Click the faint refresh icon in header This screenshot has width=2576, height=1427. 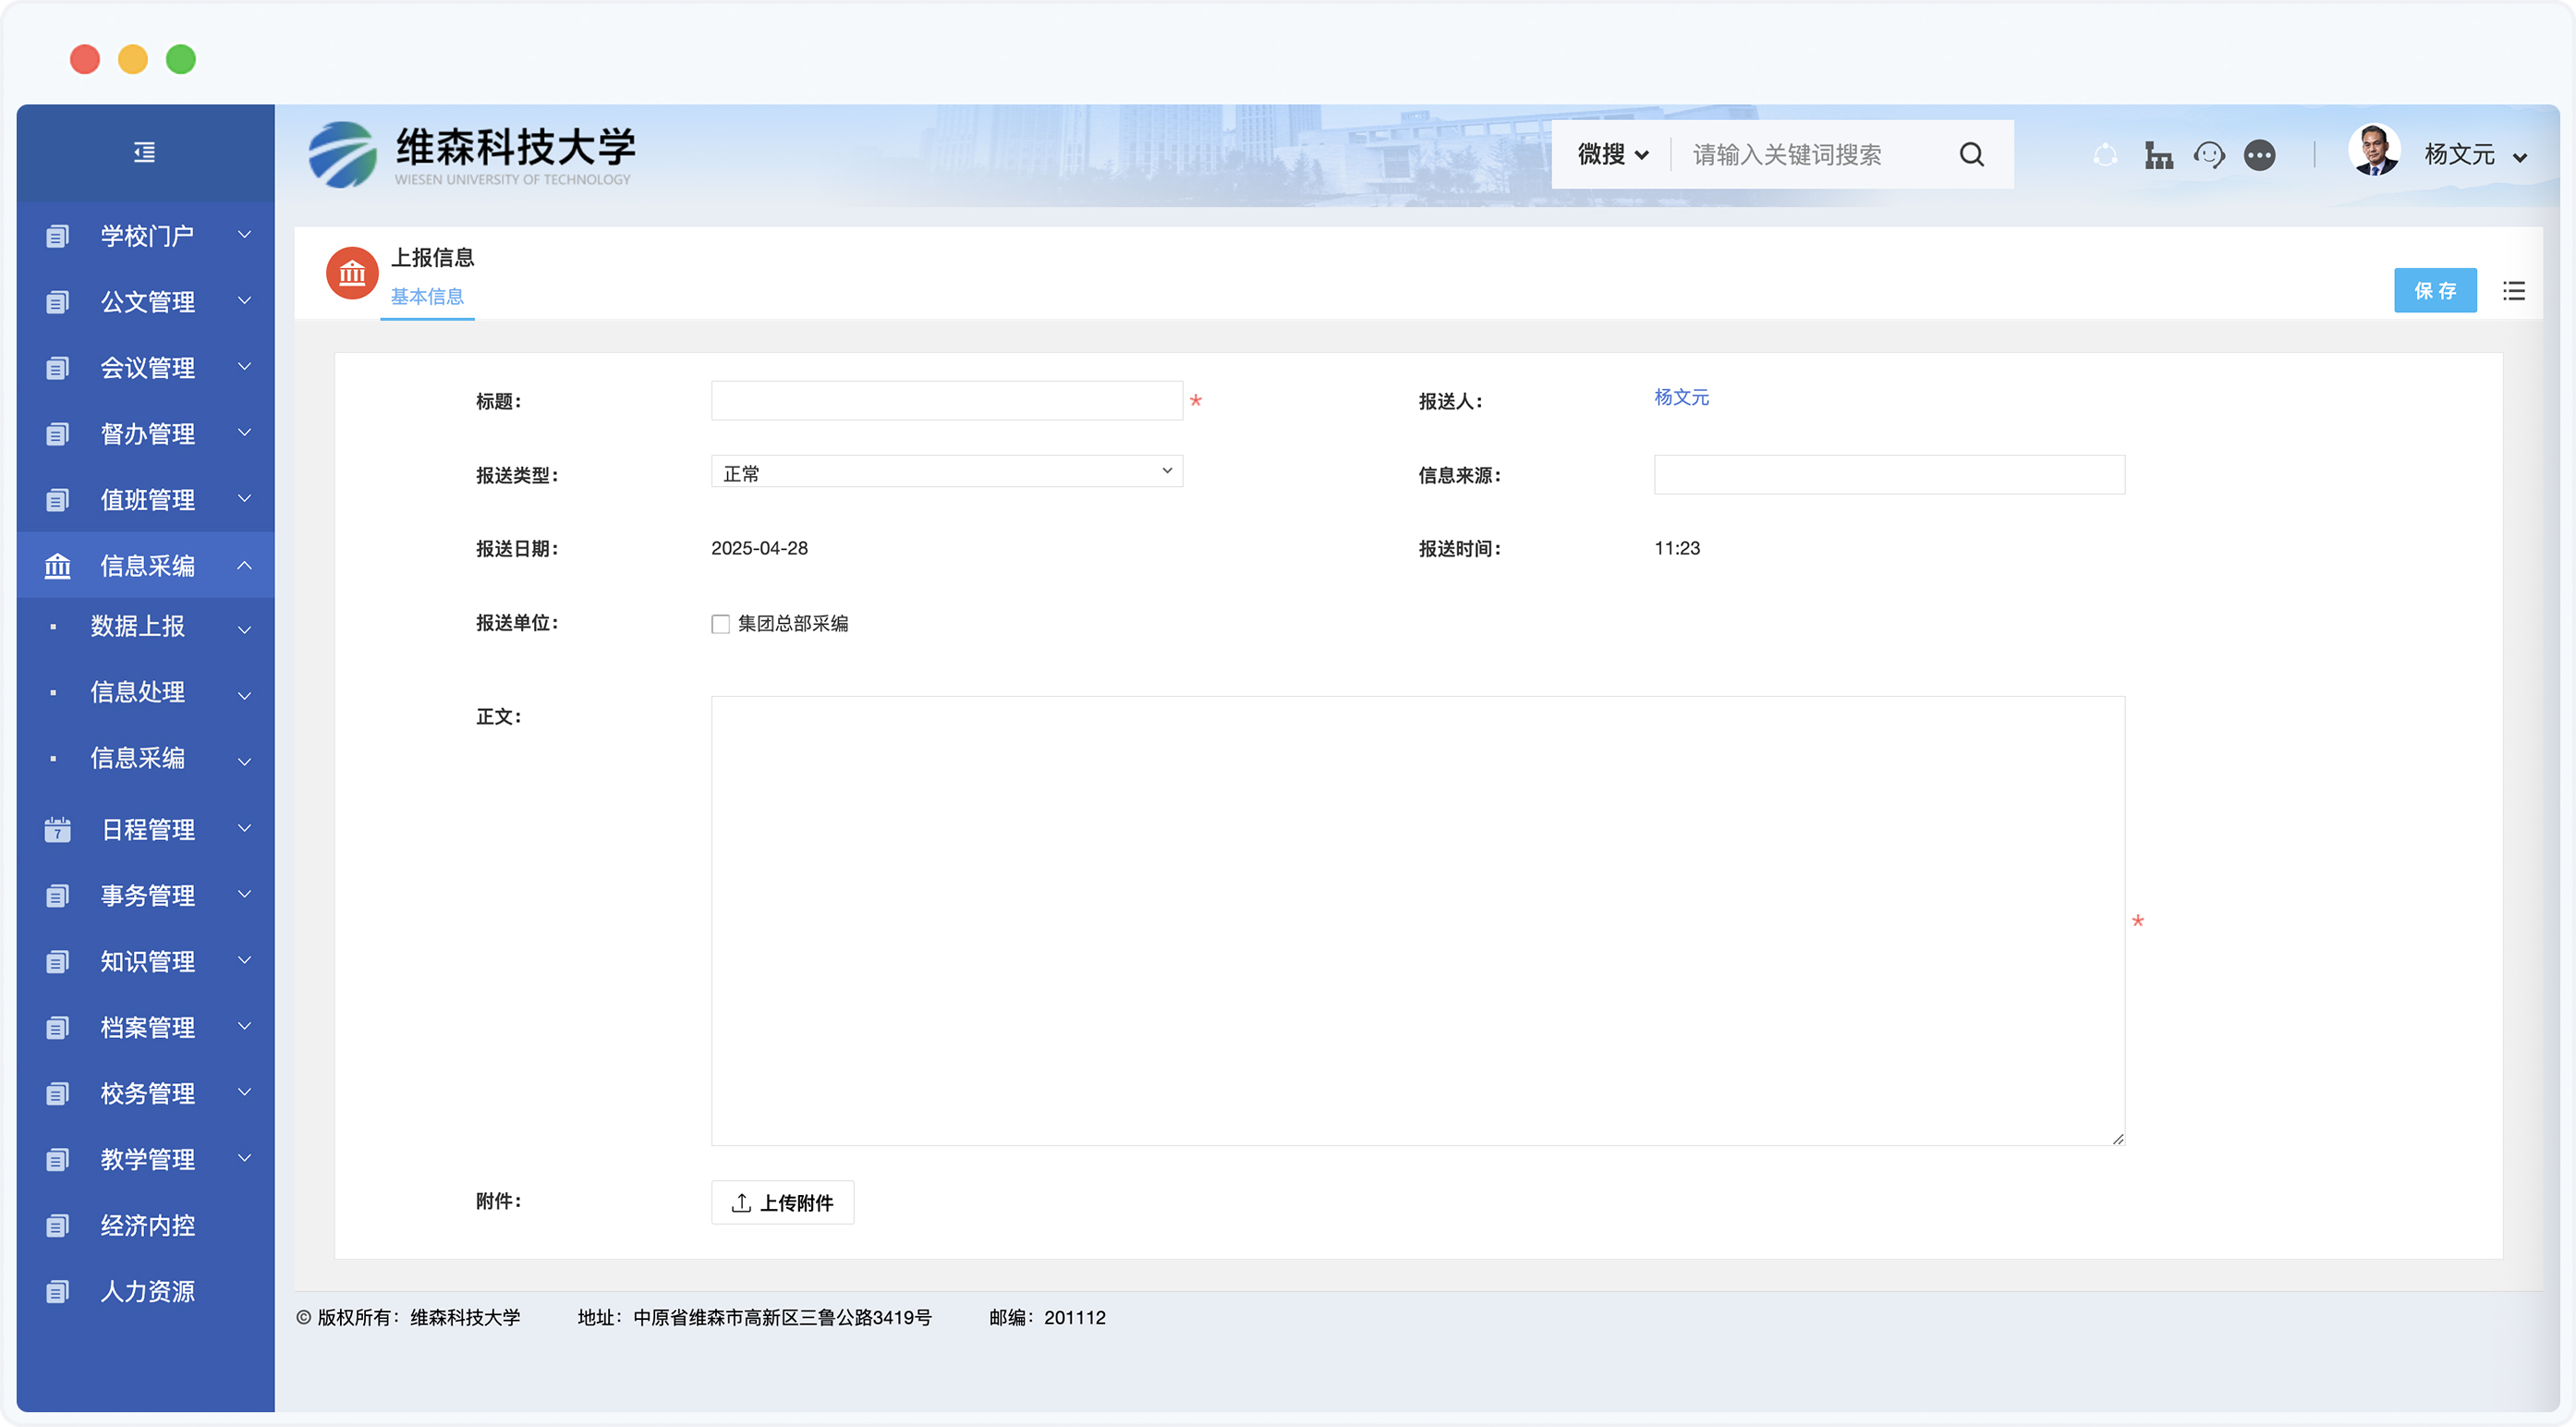point(2105,155)
